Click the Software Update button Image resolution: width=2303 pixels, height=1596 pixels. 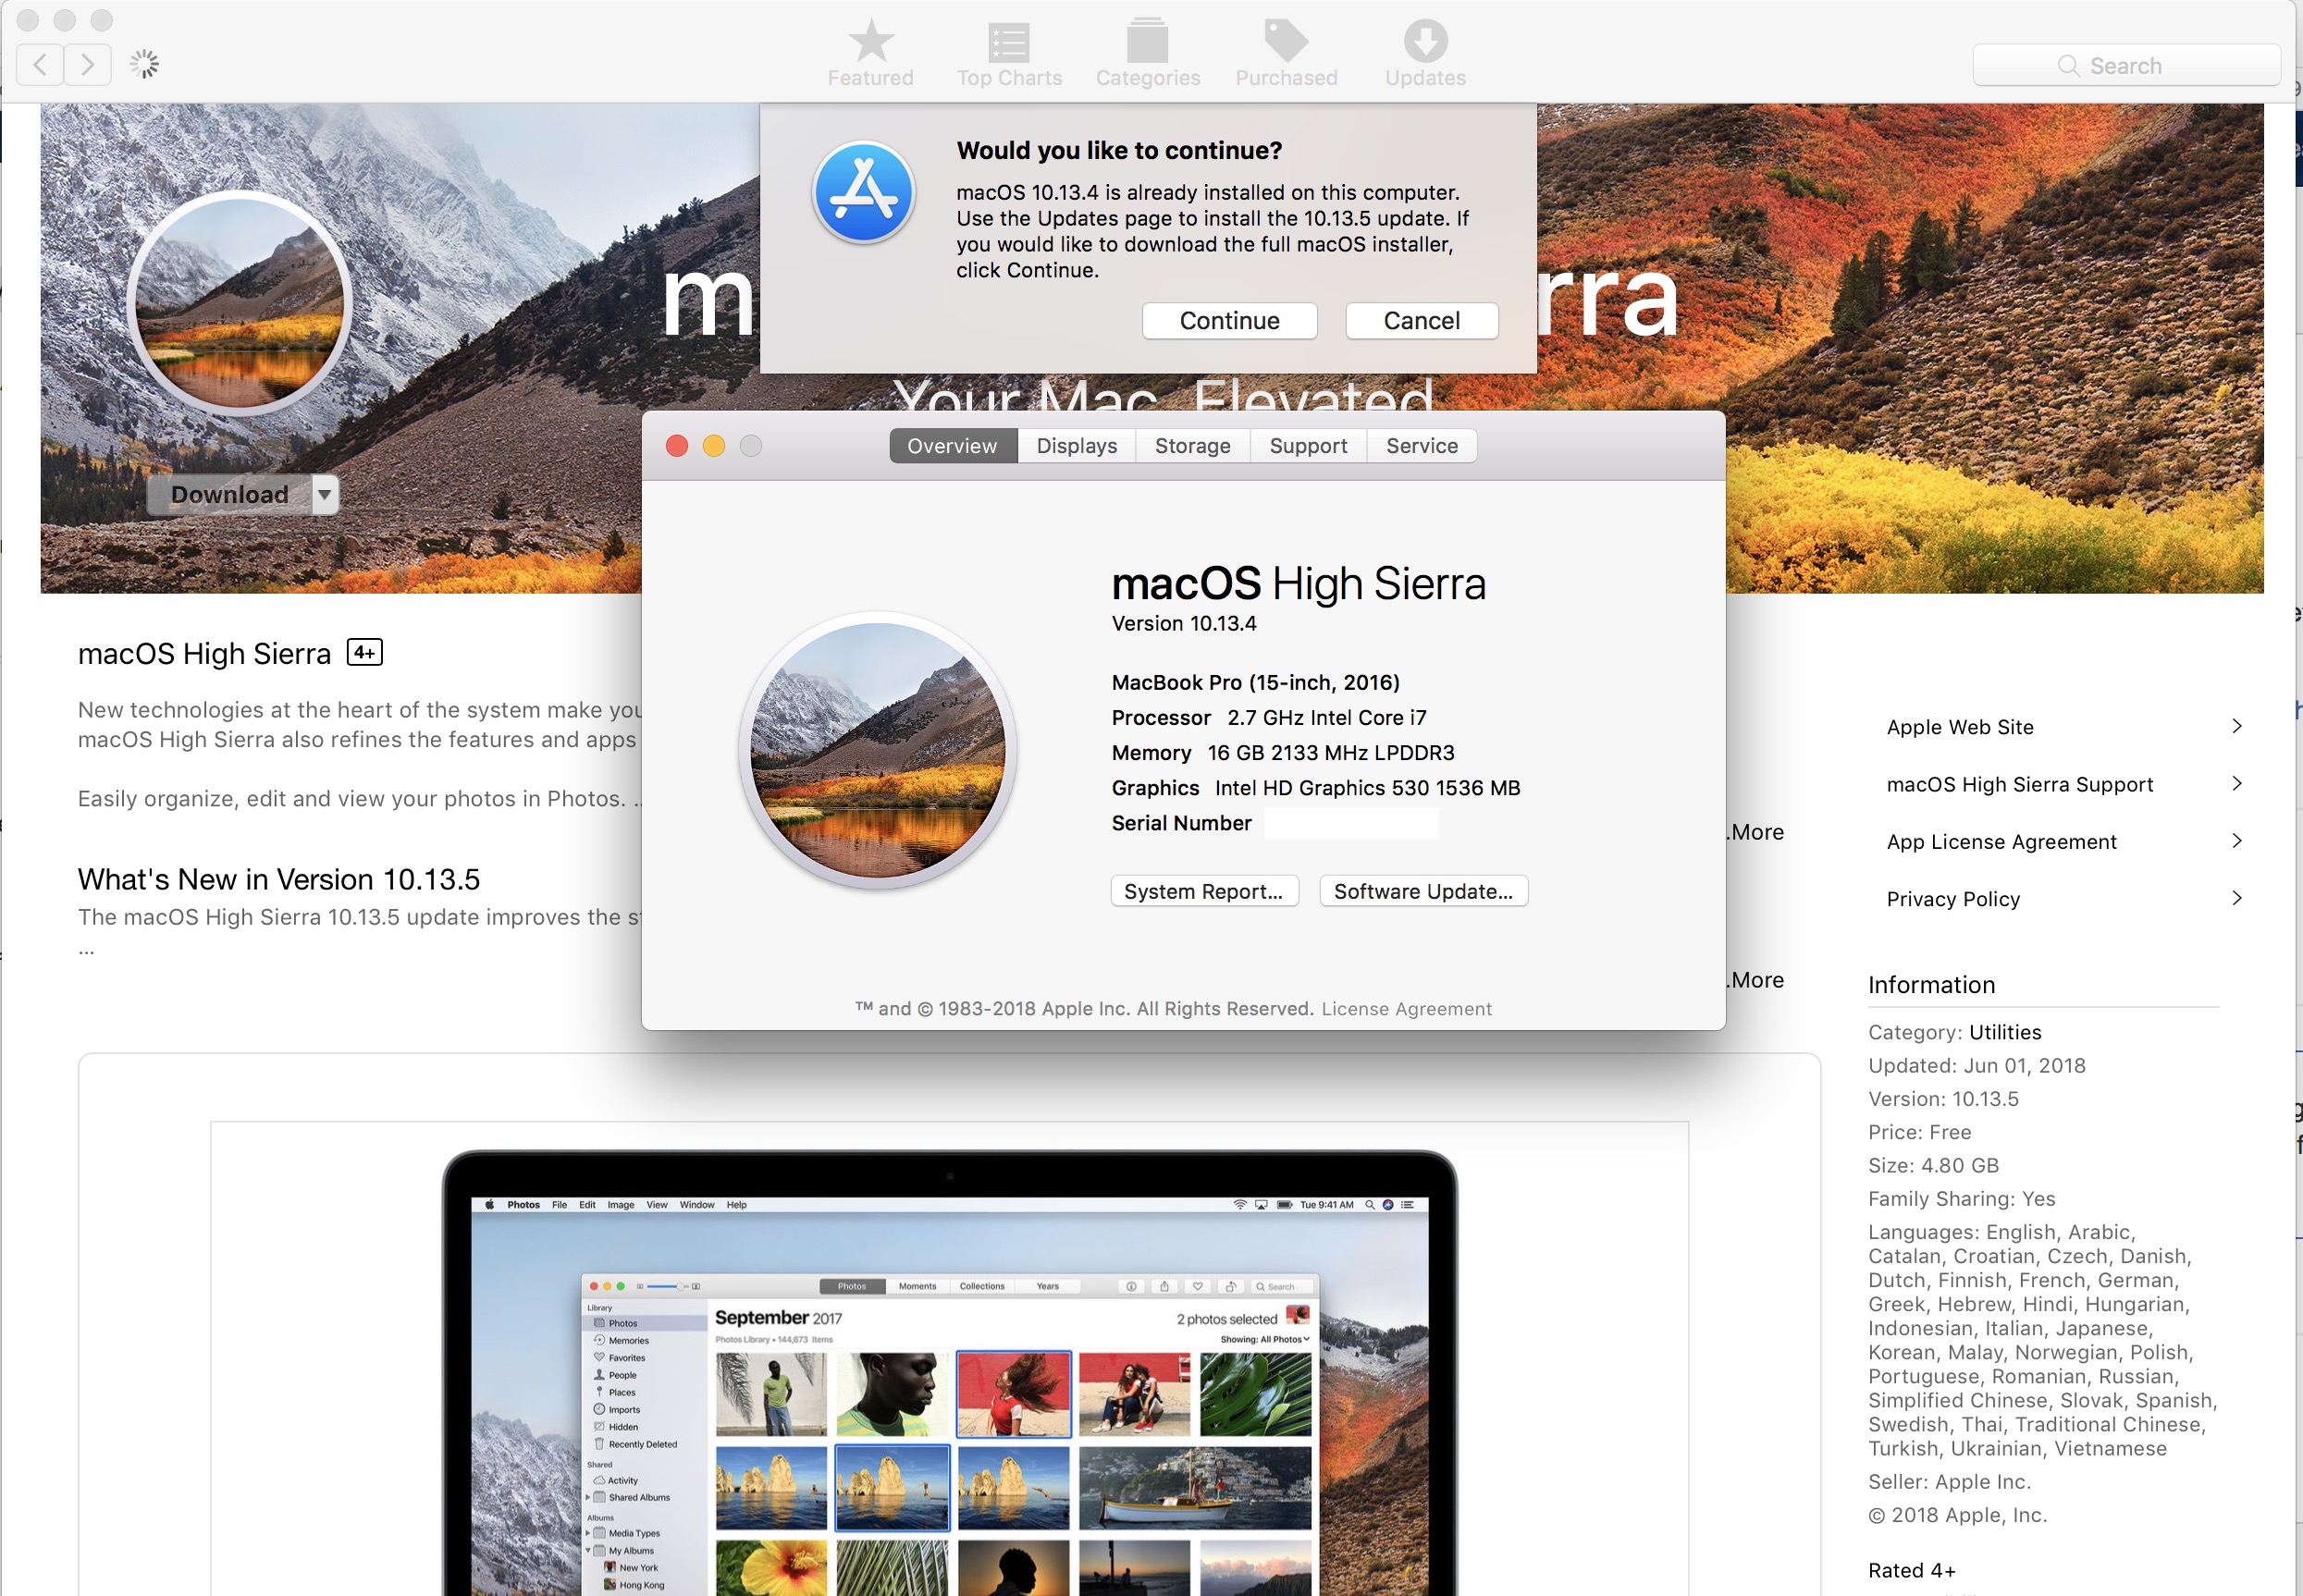(x=1421, y=890)
